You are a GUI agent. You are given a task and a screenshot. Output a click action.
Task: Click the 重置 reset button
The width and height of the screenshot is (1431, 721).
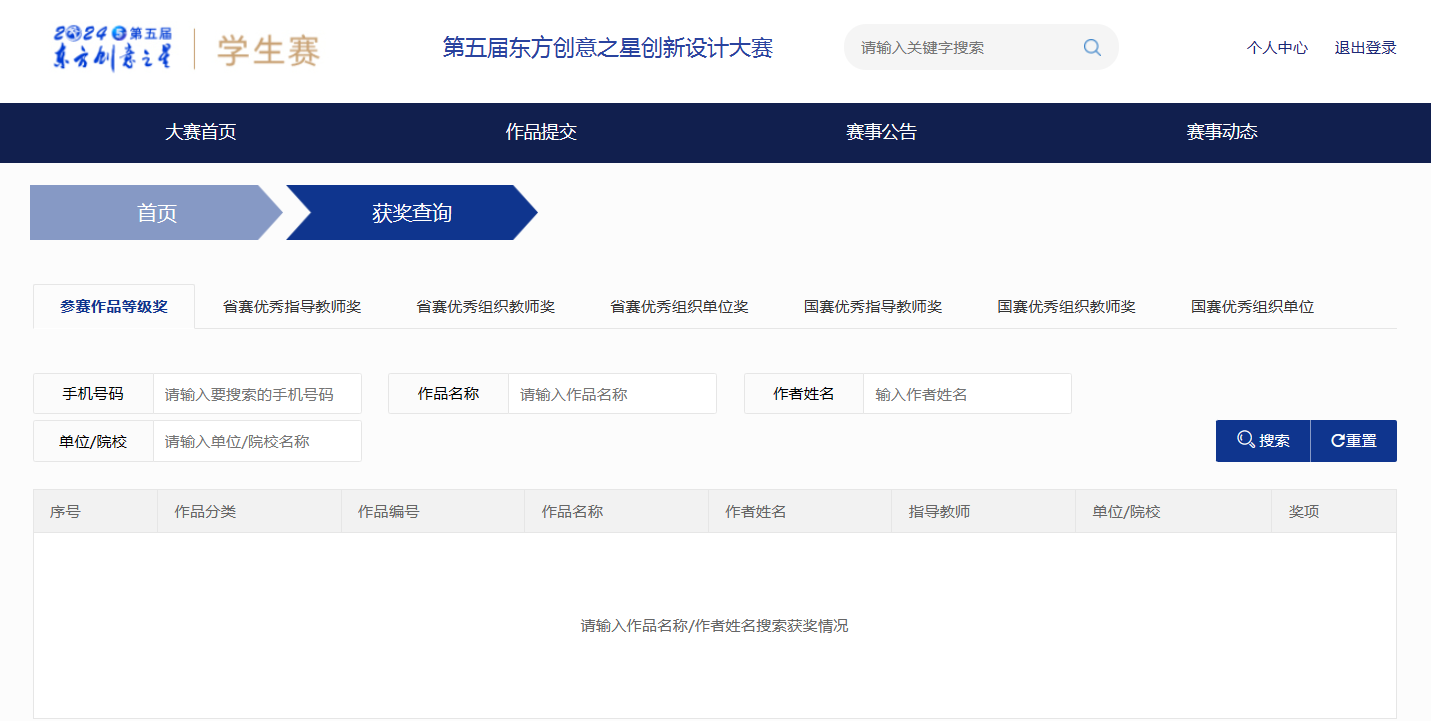pos(1353,441)
